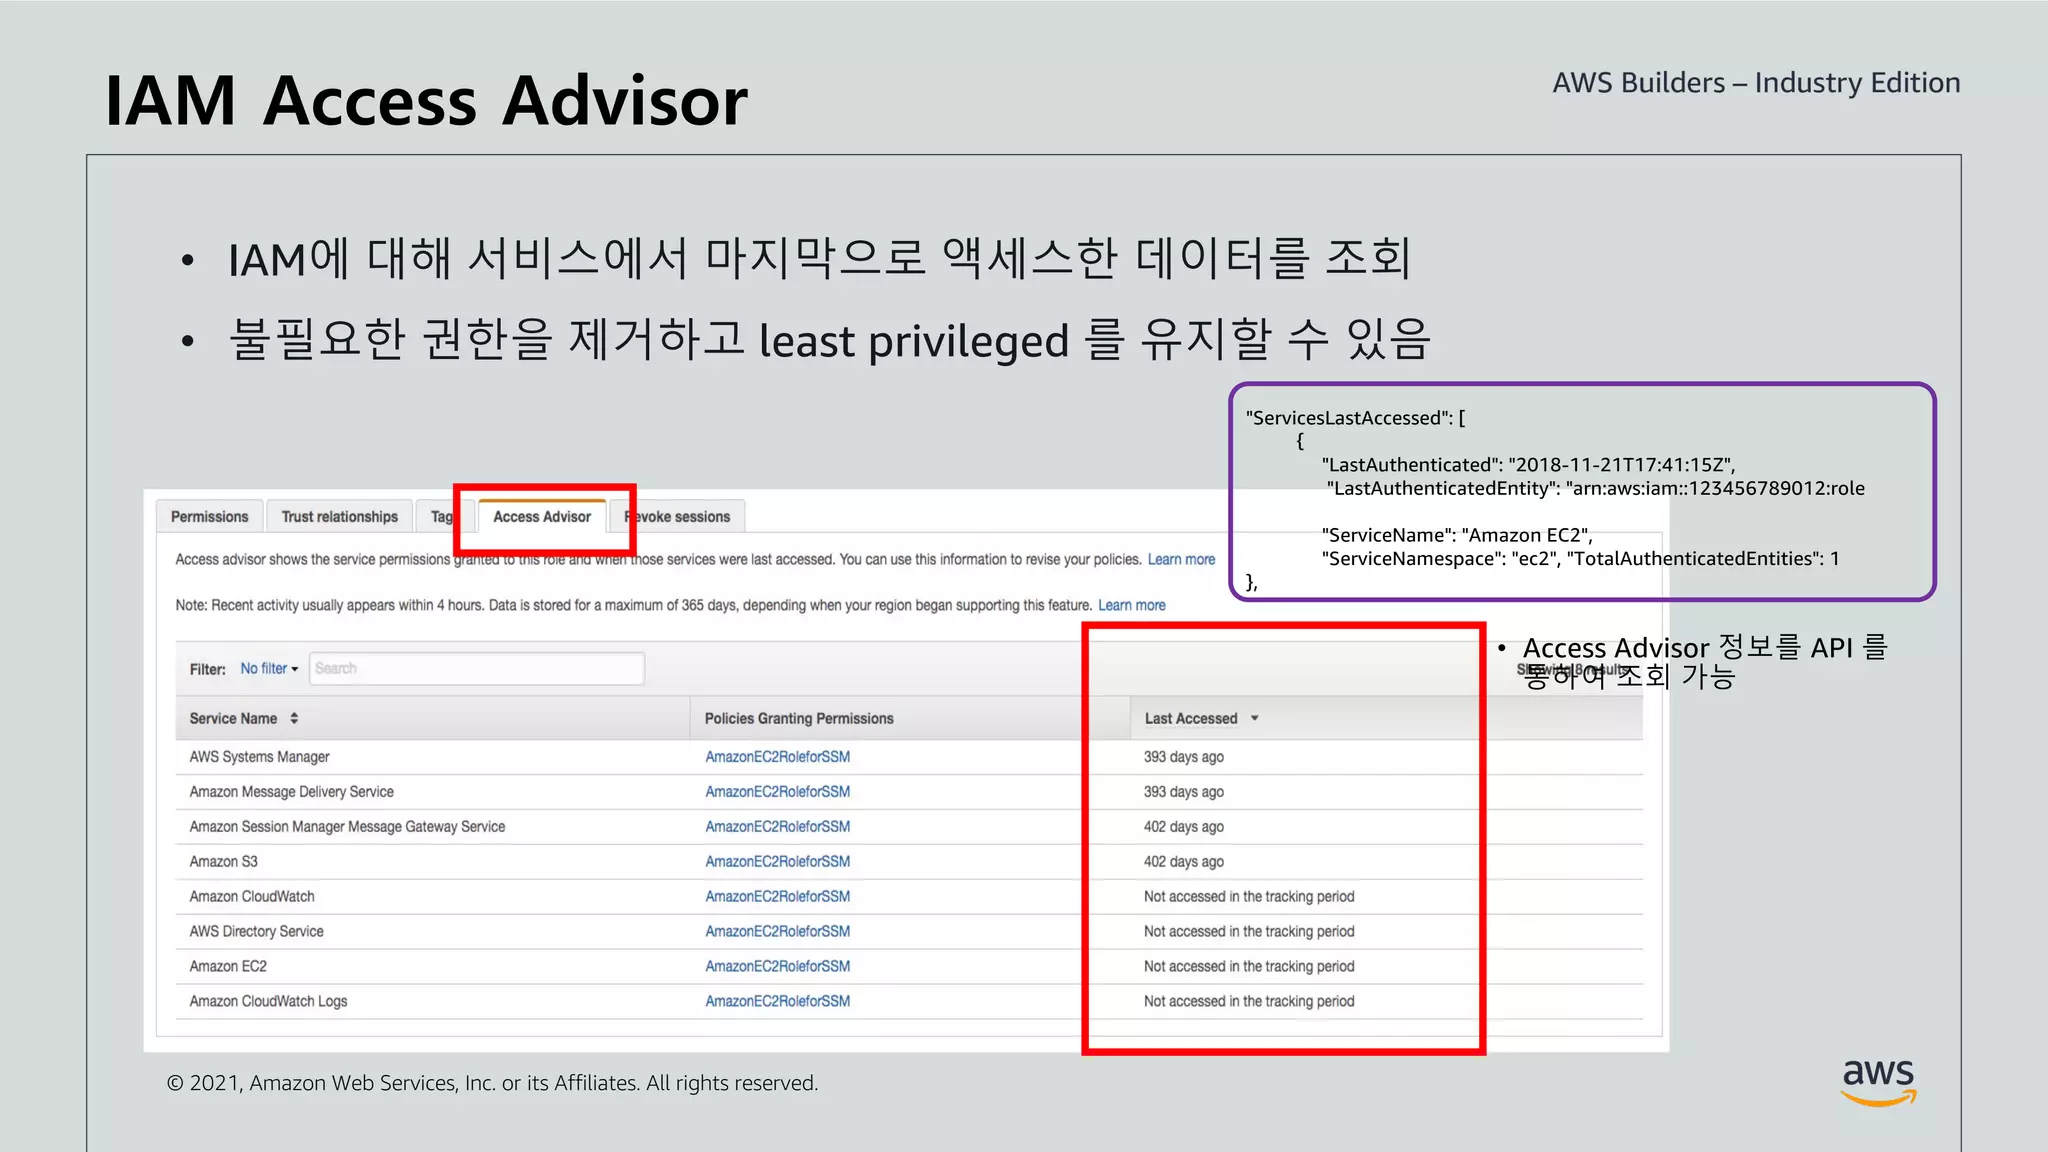The width and height of the screenshot is (2048, 1152).
Task: Open the AmazonEC2RoleforSSM policy for AWS Directory Service
Action: click(778, 931)
